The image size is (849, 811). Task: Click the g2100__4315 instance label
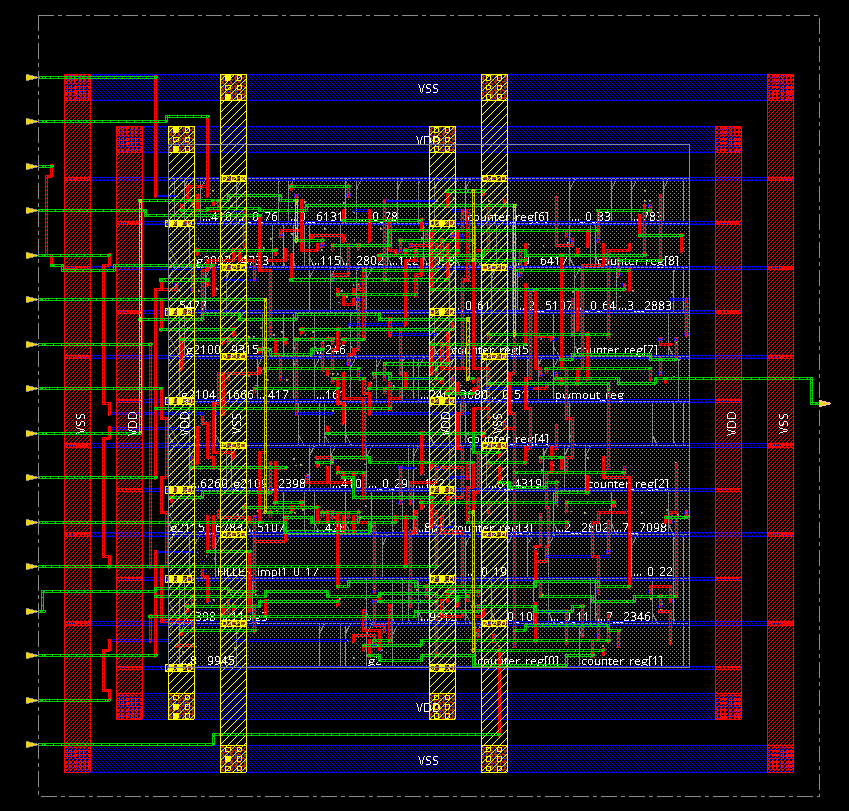222,350
